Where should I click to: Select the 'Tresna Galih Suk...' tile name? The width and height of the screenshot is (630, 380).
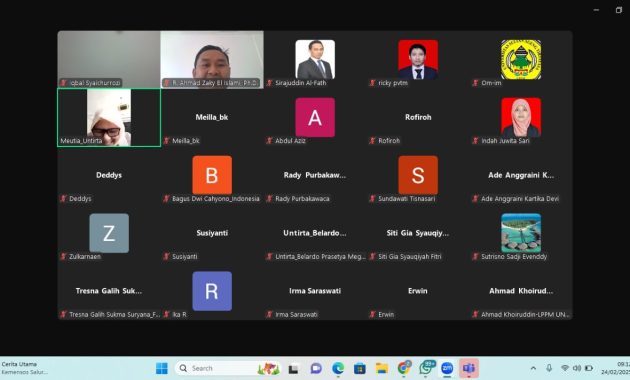point(109,291)
